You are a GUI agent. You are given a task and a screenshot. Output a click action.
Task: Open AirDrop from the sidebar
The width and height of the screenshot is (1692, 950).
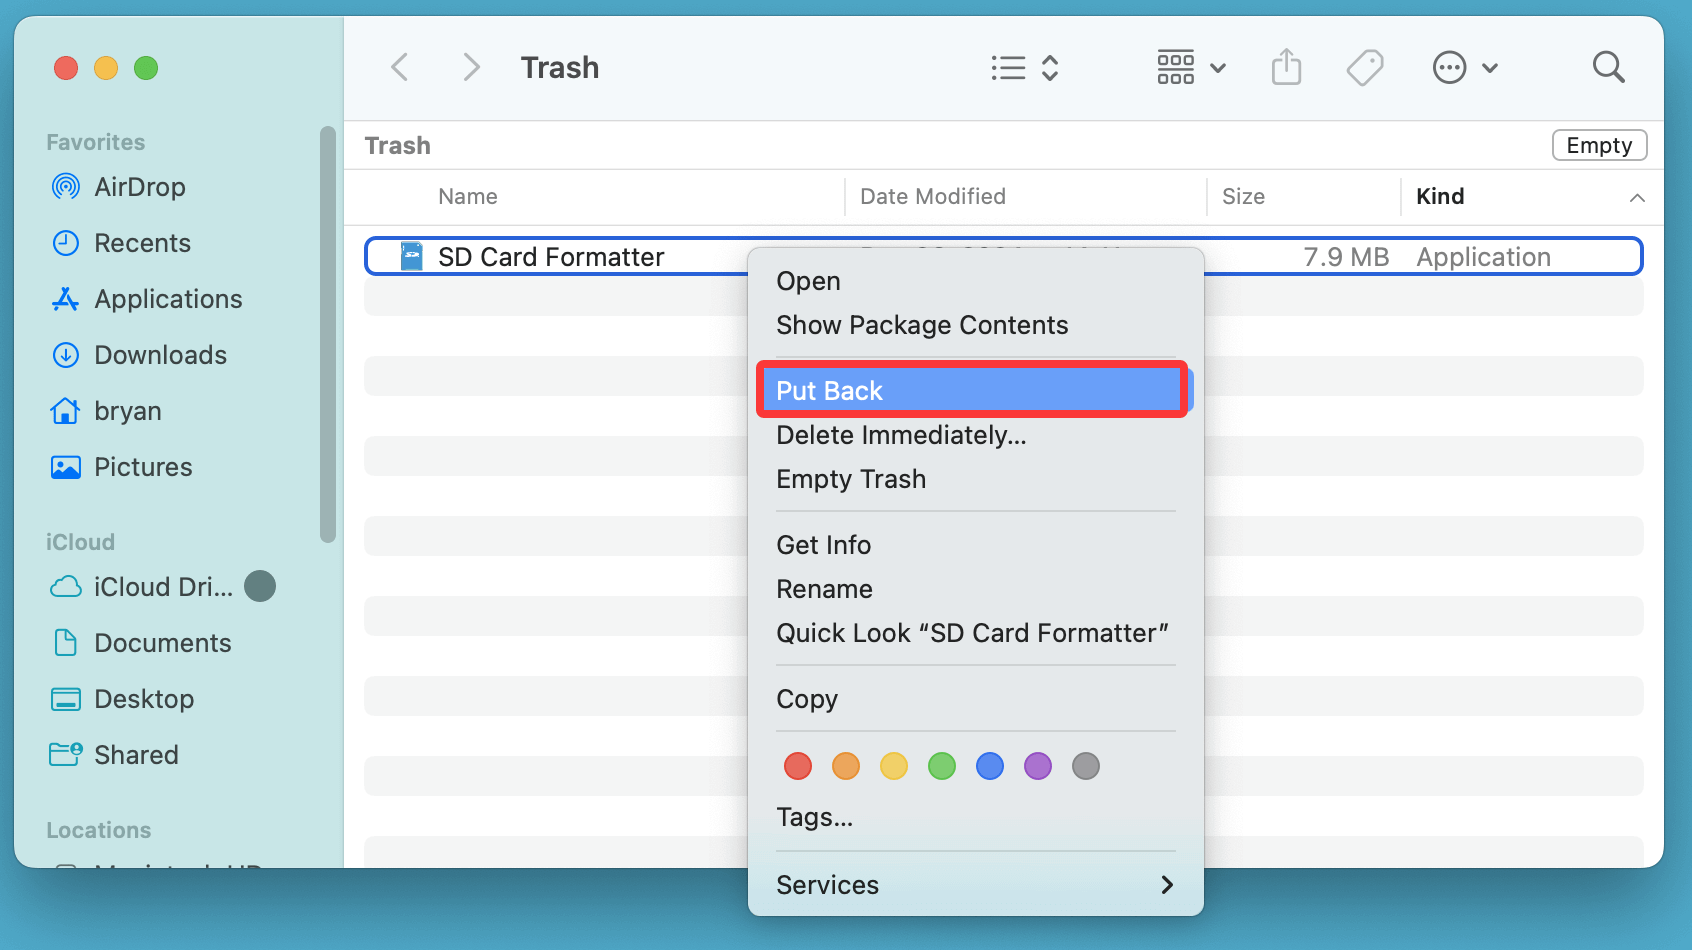tap(139, 187)
